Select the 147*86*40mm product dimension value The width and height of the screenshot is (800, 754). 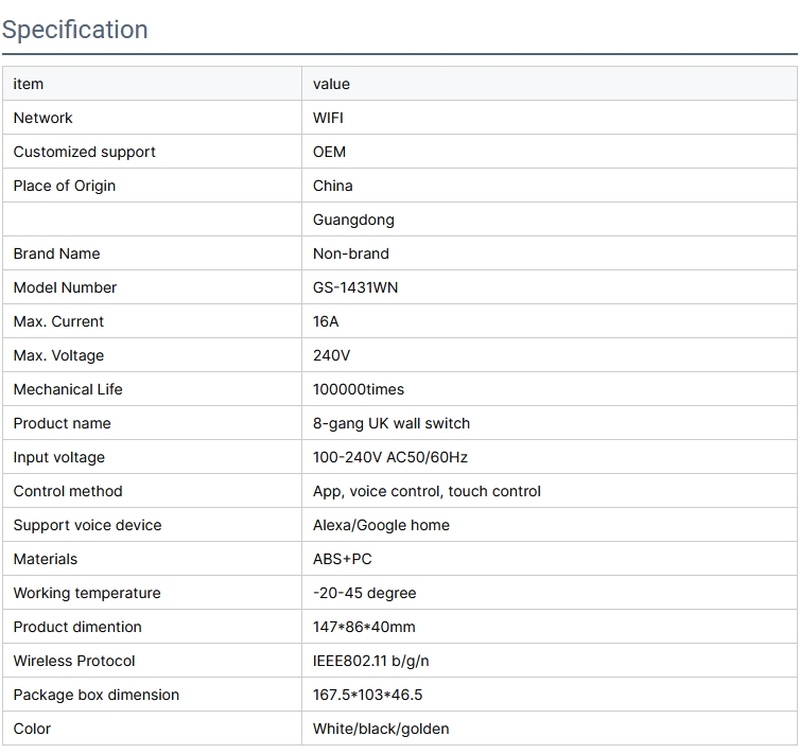[364, 628]
